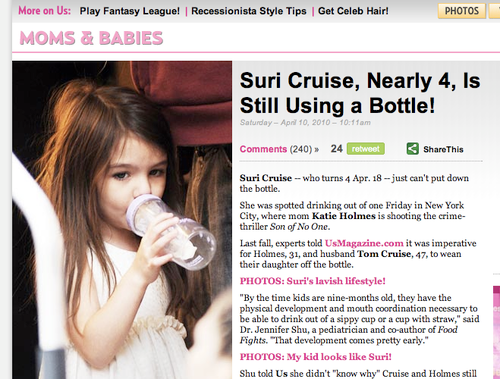Click the green ShareThis icon
The height and width of the screenshot is (379, 500).
click(x=412, y=149)
